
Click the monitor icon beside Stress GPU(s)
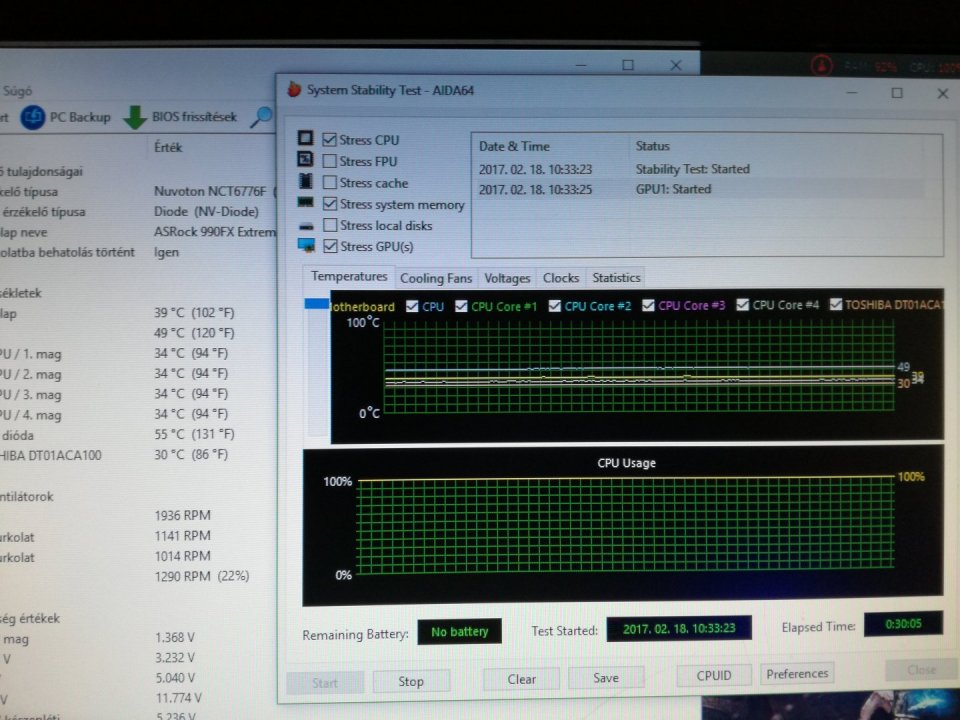pyautogui.click(x=306, y=246)
